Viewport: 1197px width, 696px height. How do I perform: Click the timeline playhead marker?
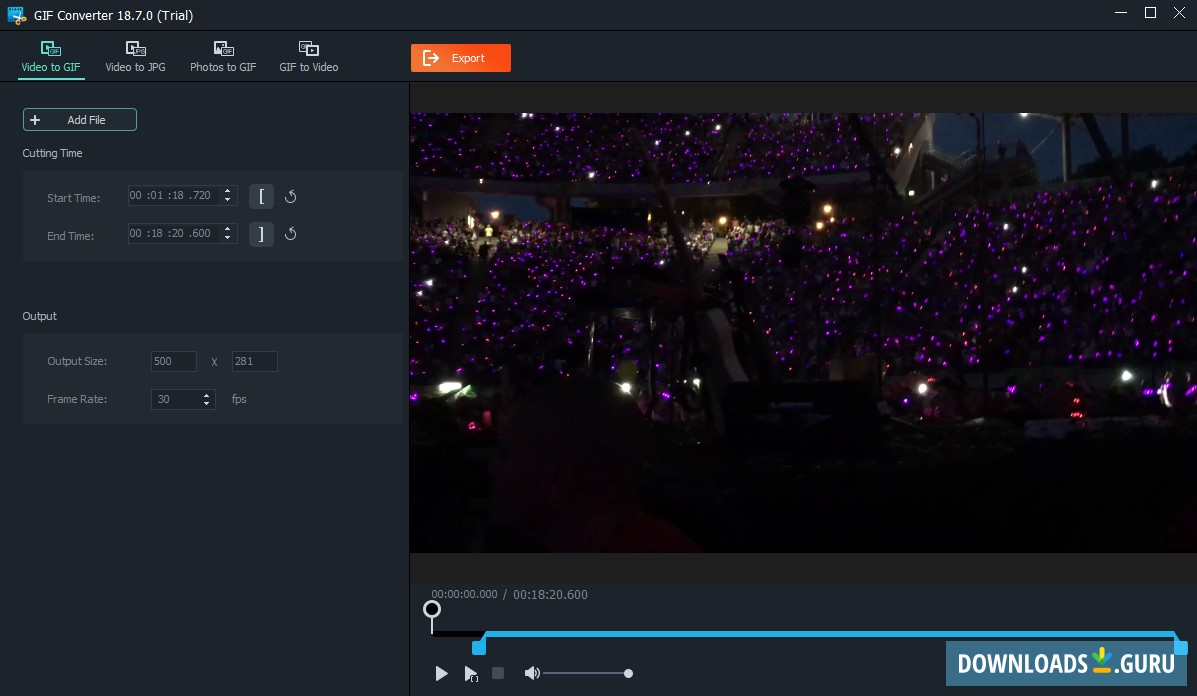click(x=432, y=610)
